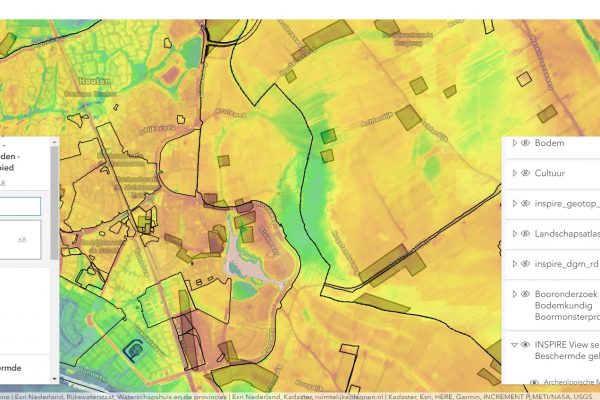This screenshot has width=600, height=400.
Task: Hide the Cultuur layer with its eye icon
Action: (x=524, y=173)
